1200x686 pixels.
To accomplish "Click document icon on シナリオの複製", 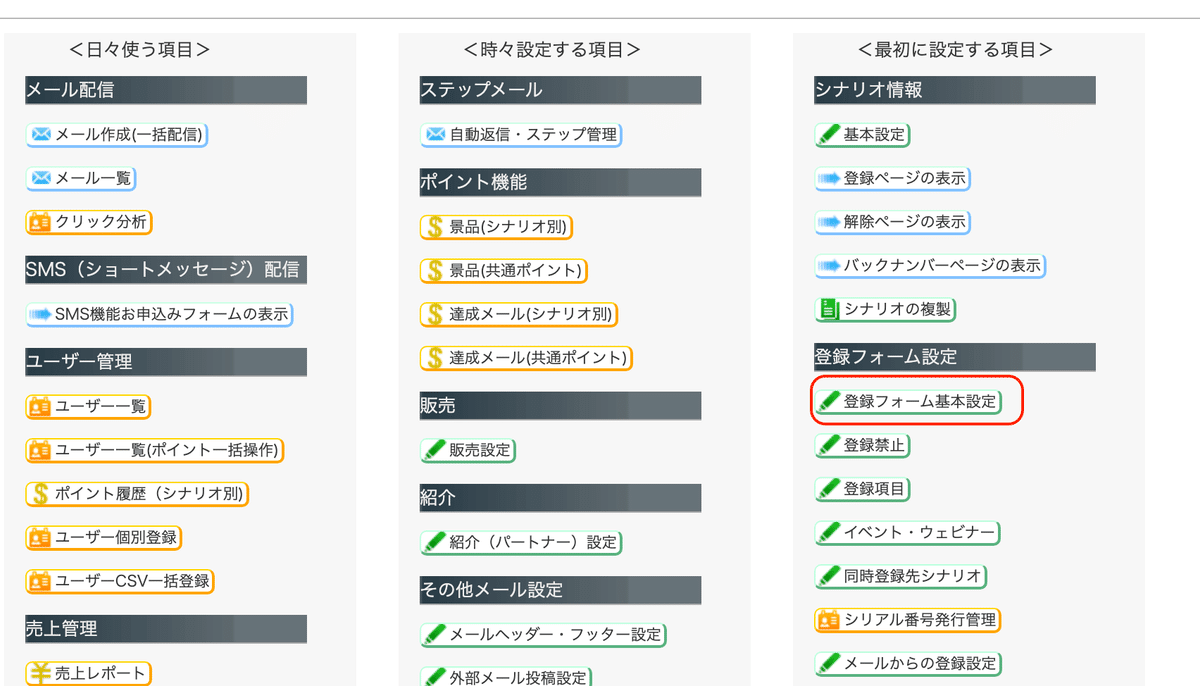I will pyautogui.click(x=829, y=309).
